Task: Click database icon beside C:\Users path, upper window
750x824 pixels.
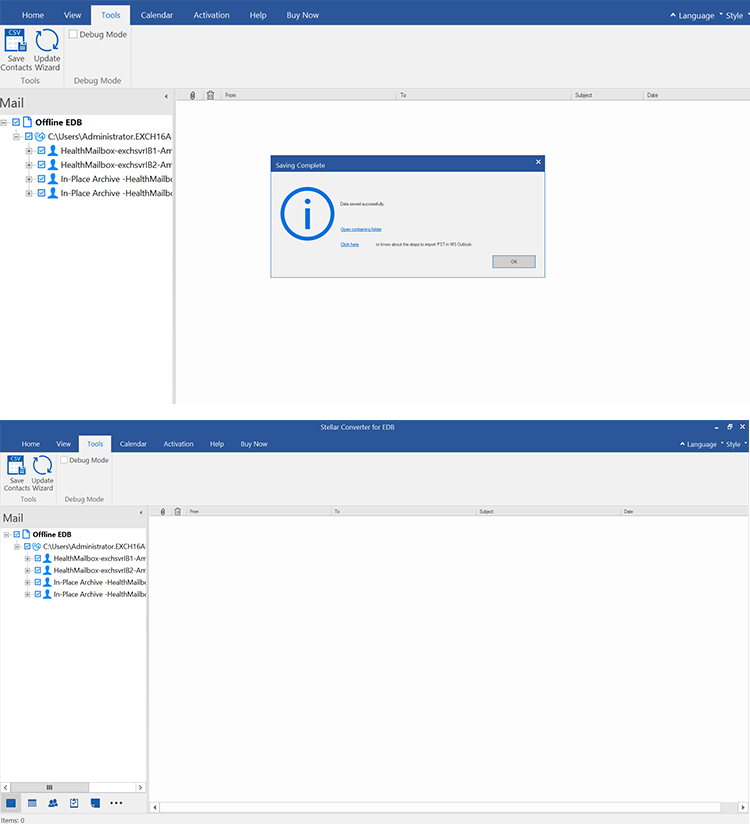Action: pyautogui.click(x=40, y=137)
